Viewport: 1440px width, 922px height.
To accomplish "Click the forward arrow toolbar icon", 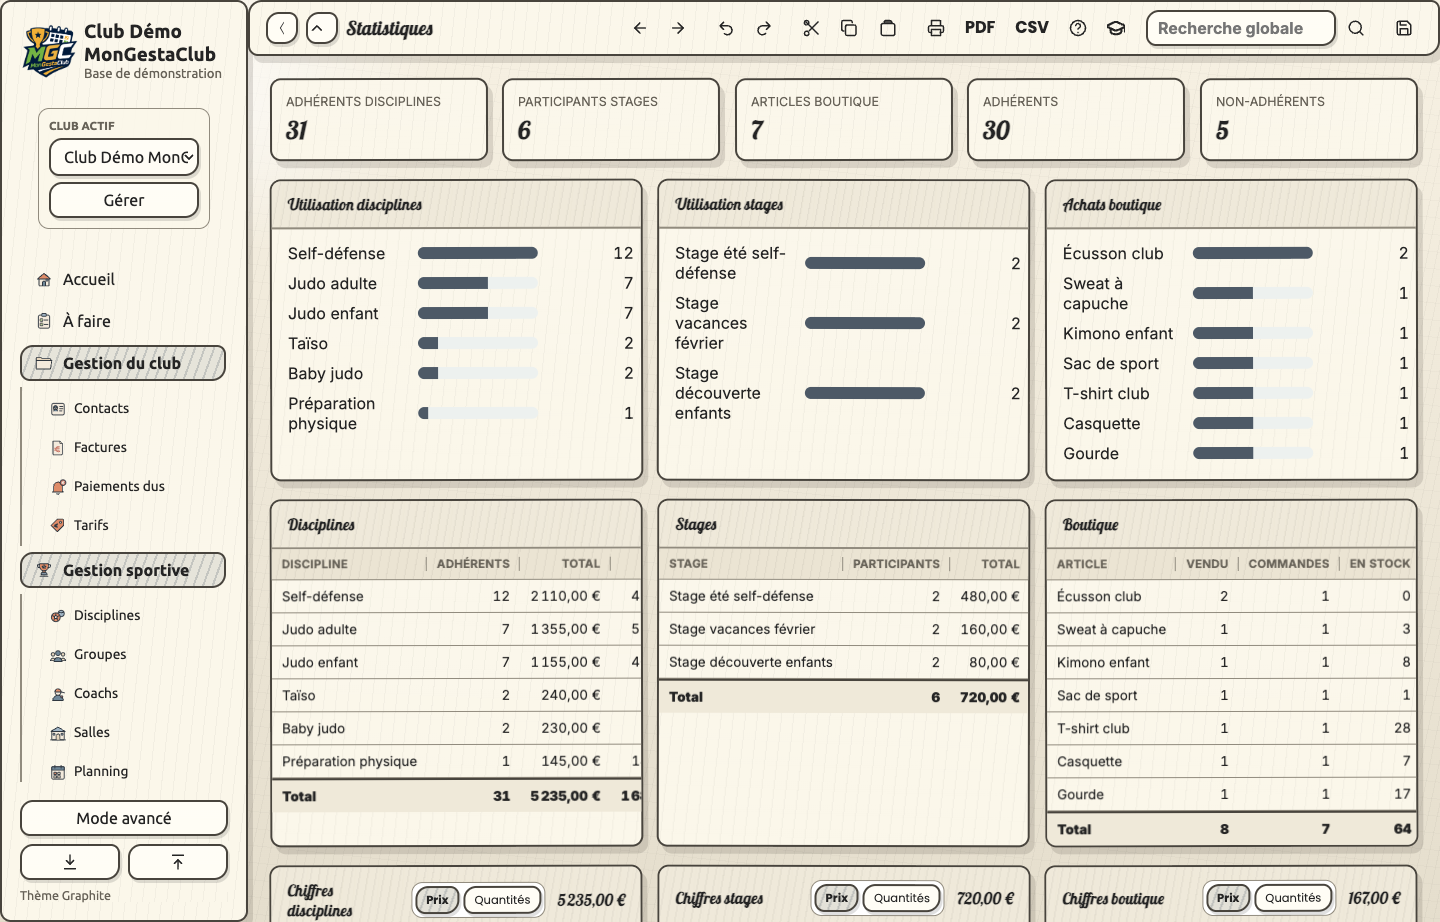I will coord(678,28).
